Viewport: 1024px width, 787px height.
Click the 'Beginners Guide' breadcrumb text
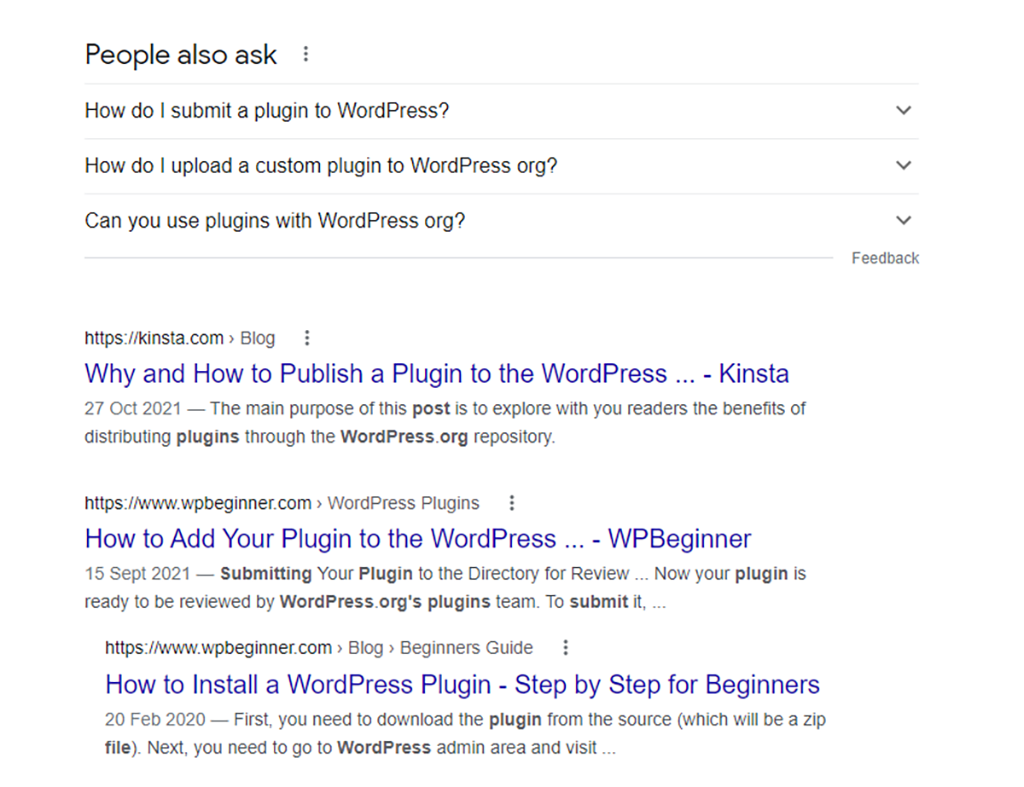466,648
